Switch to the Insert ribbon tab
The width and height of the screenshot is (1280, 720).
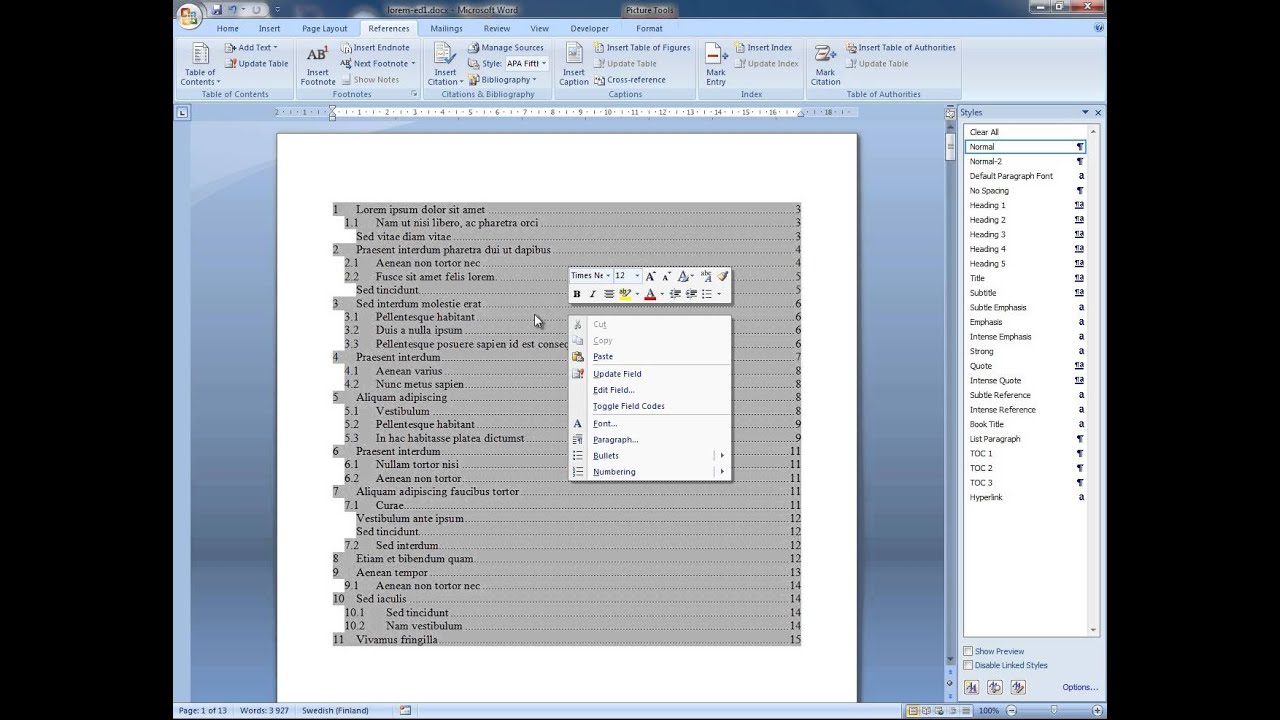(269, 28)
